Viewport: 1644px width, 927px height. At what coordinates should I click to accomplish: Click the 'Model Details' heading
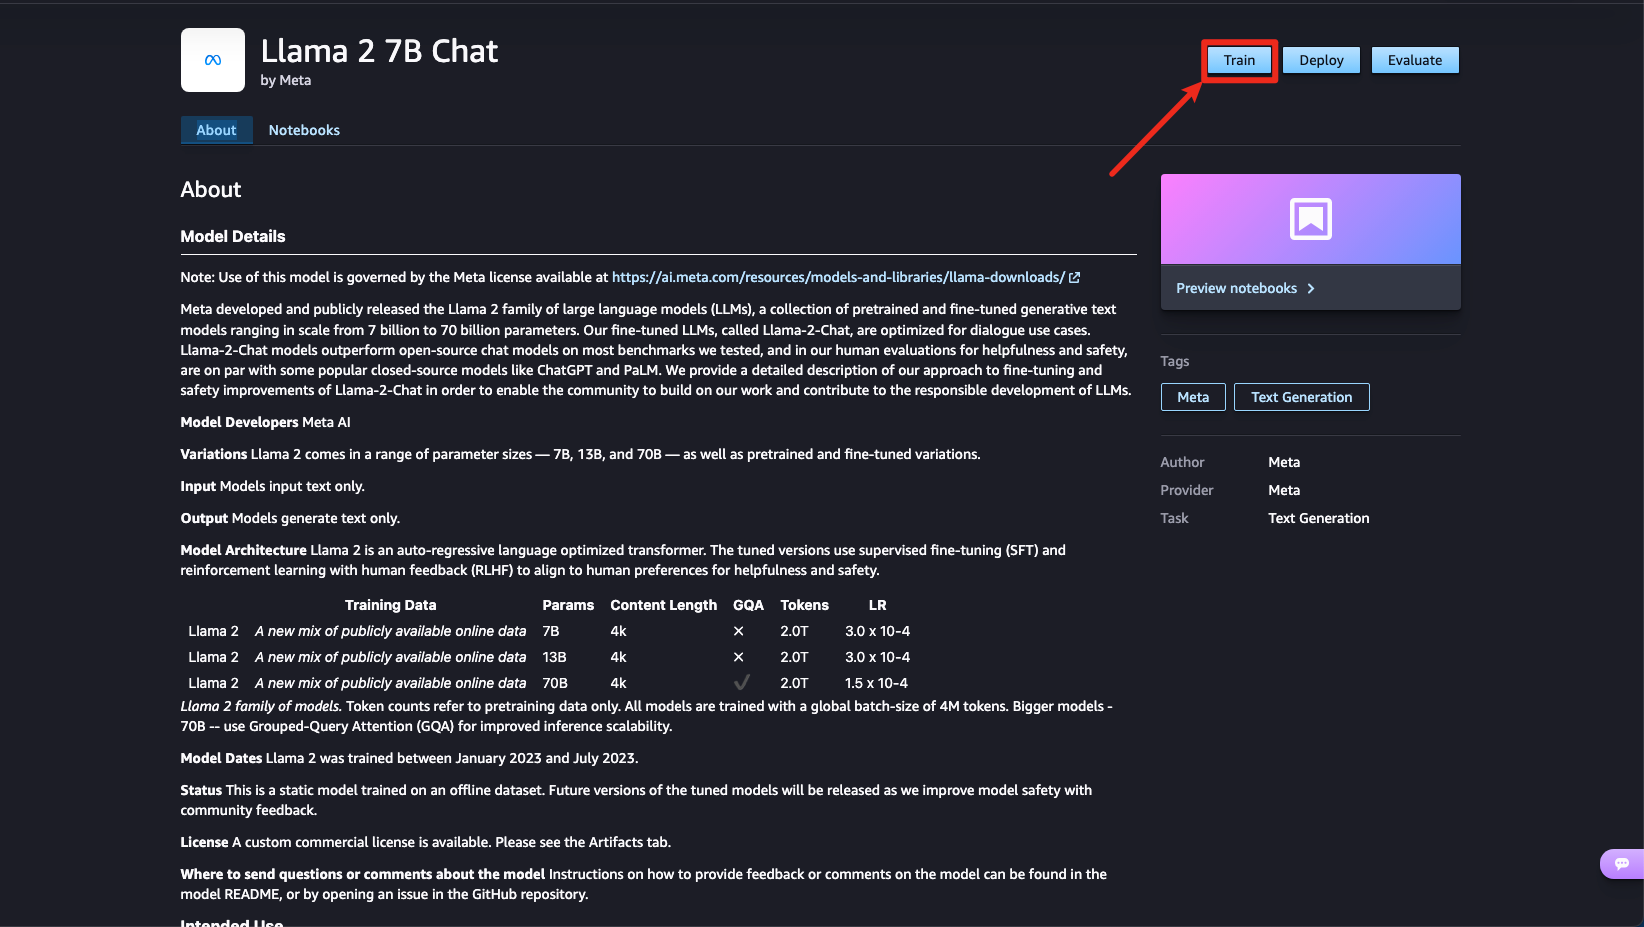[233, 236]
